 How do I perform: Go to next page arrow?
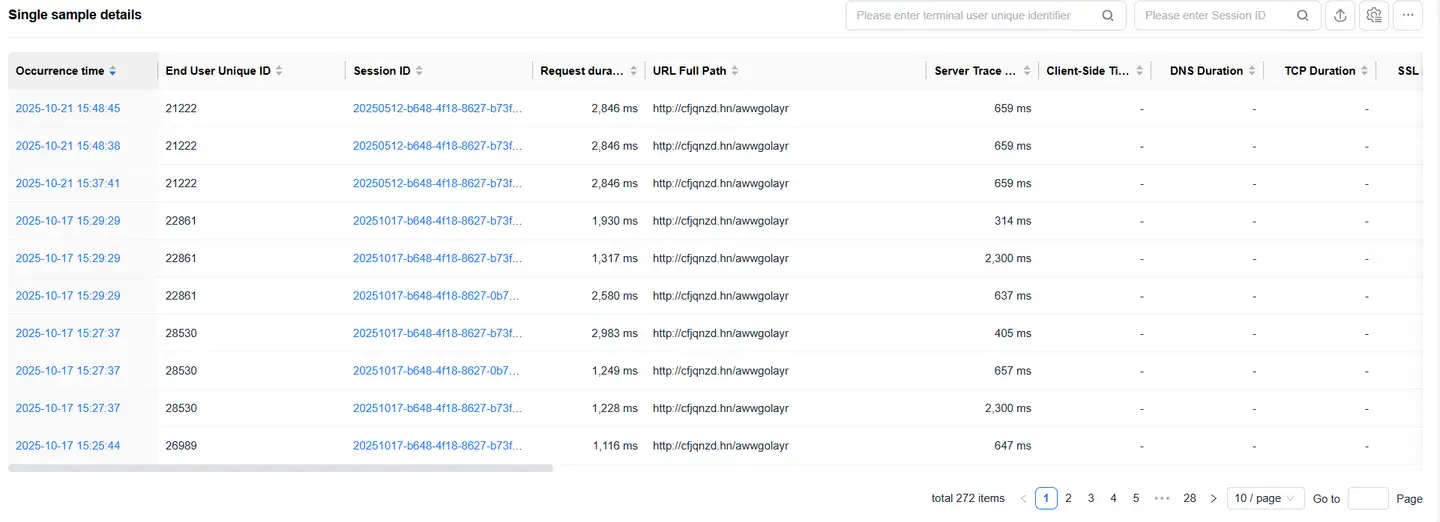pyautogui.click(x=1213, y=498)
